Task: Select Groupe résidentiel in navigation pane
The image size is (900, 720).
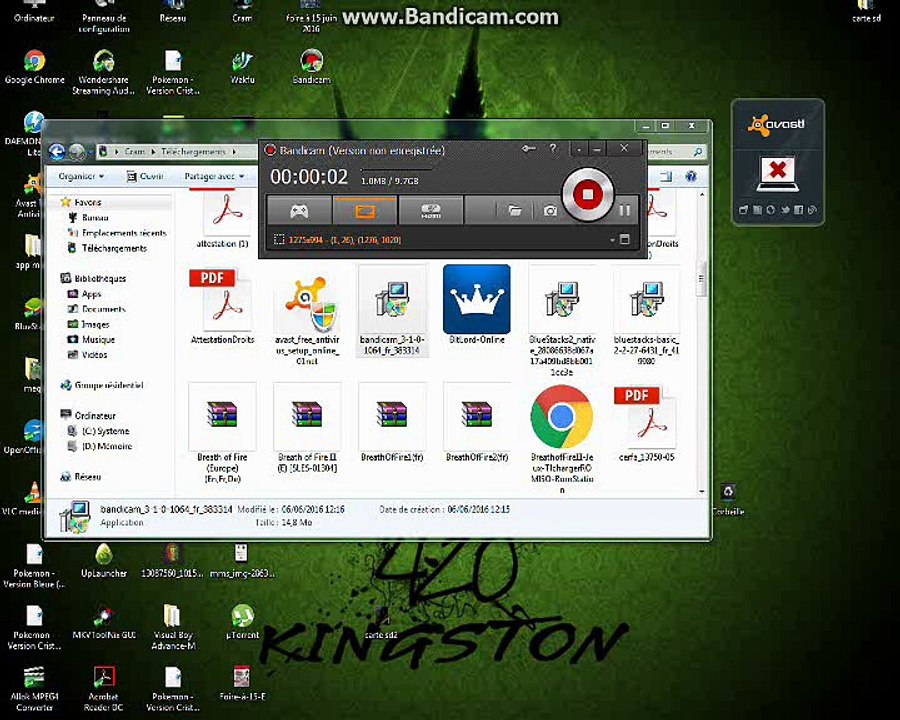Action: click(x=108, y=385)
